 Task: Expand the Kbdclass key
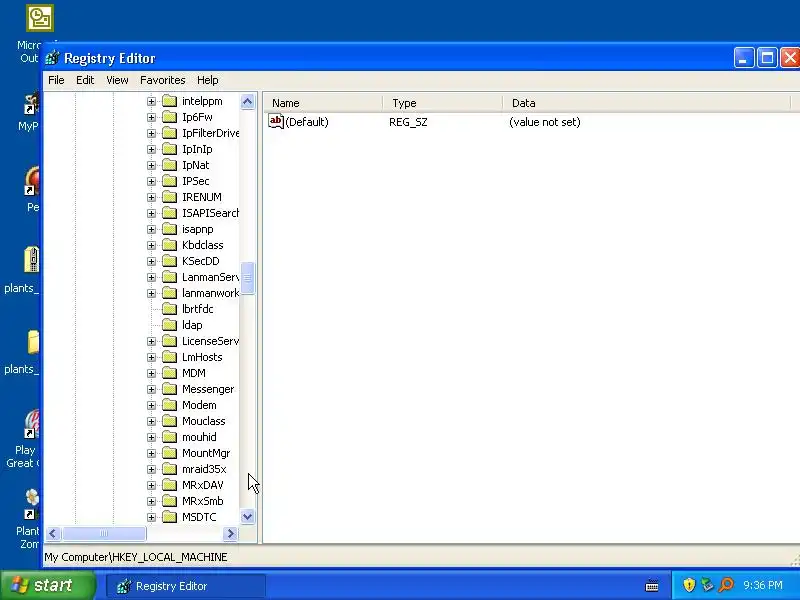(x=152, y=245)
